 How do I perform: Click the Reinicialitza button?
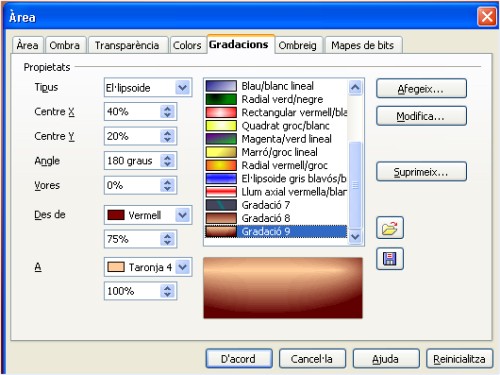(459, 359)
